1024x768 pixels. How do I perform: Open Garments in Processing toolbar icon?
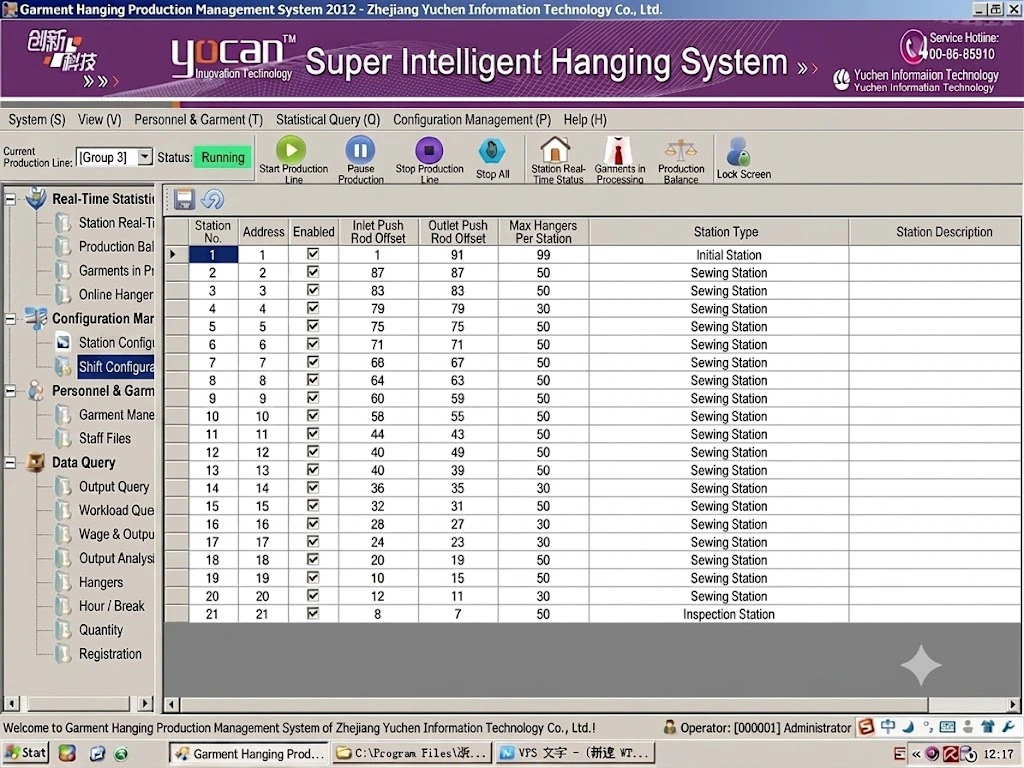pyautogui.click(x=618, y=150)
